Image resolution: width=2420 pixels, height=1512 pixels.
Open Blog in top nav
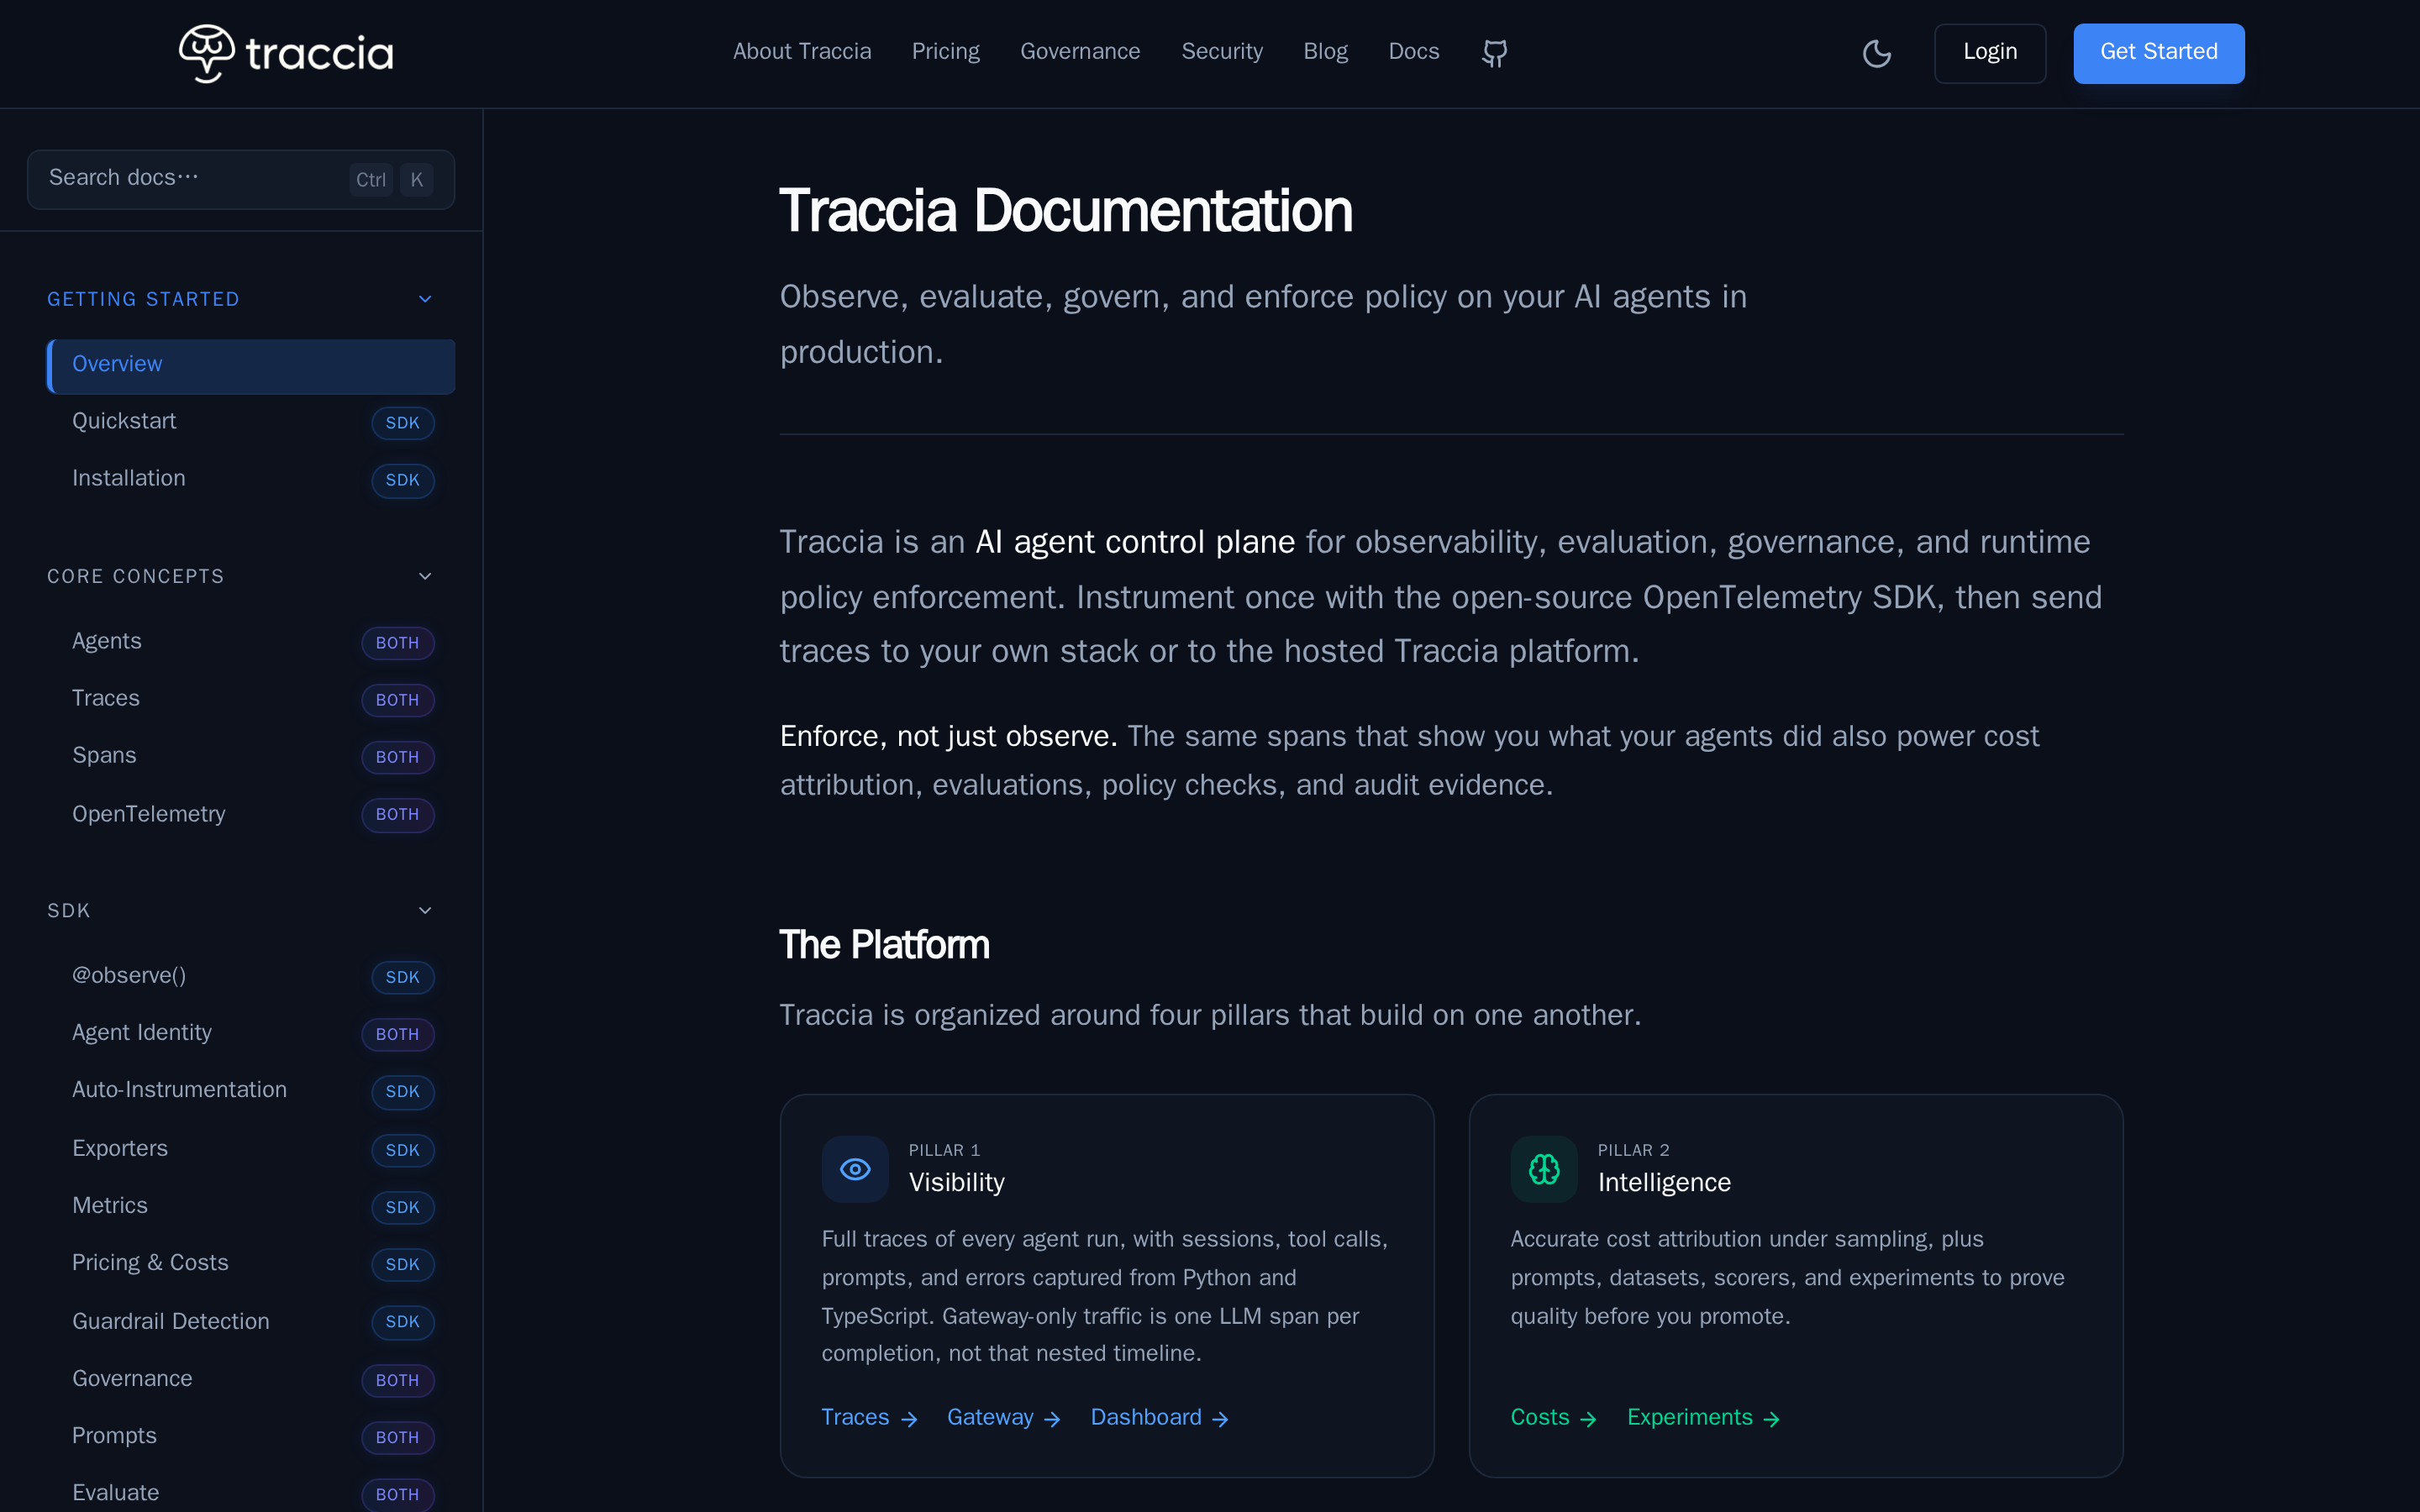tap(1325, 52)
